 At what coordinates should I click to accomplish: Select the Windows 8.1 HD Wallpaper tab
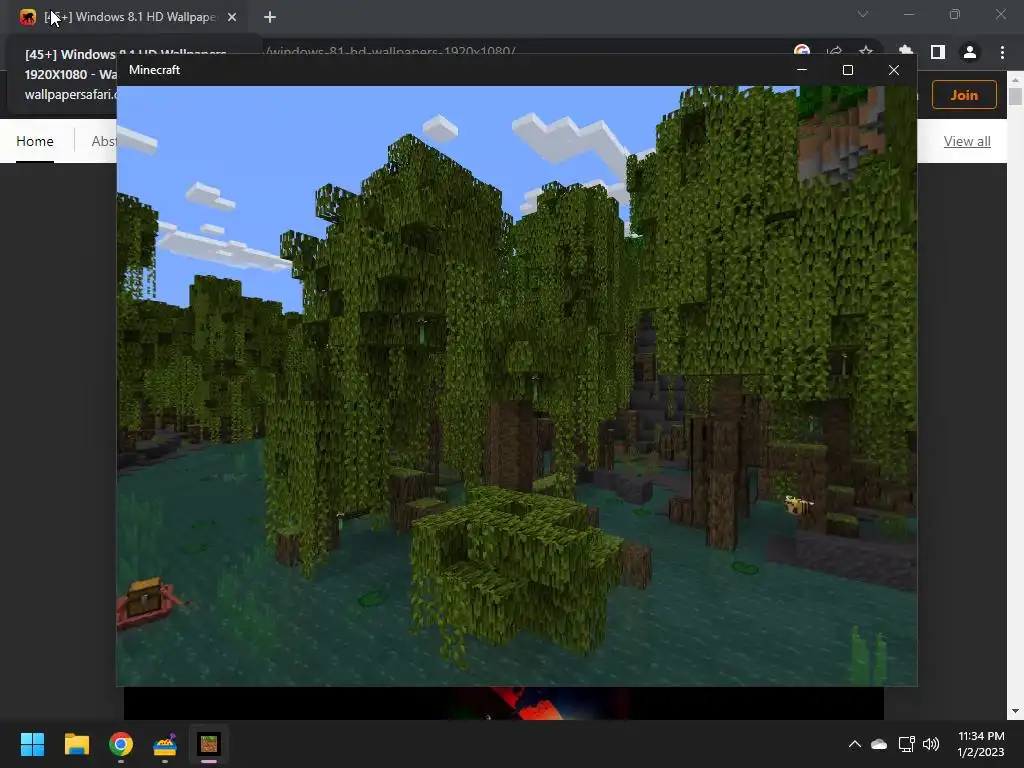[x=127, y=17]
